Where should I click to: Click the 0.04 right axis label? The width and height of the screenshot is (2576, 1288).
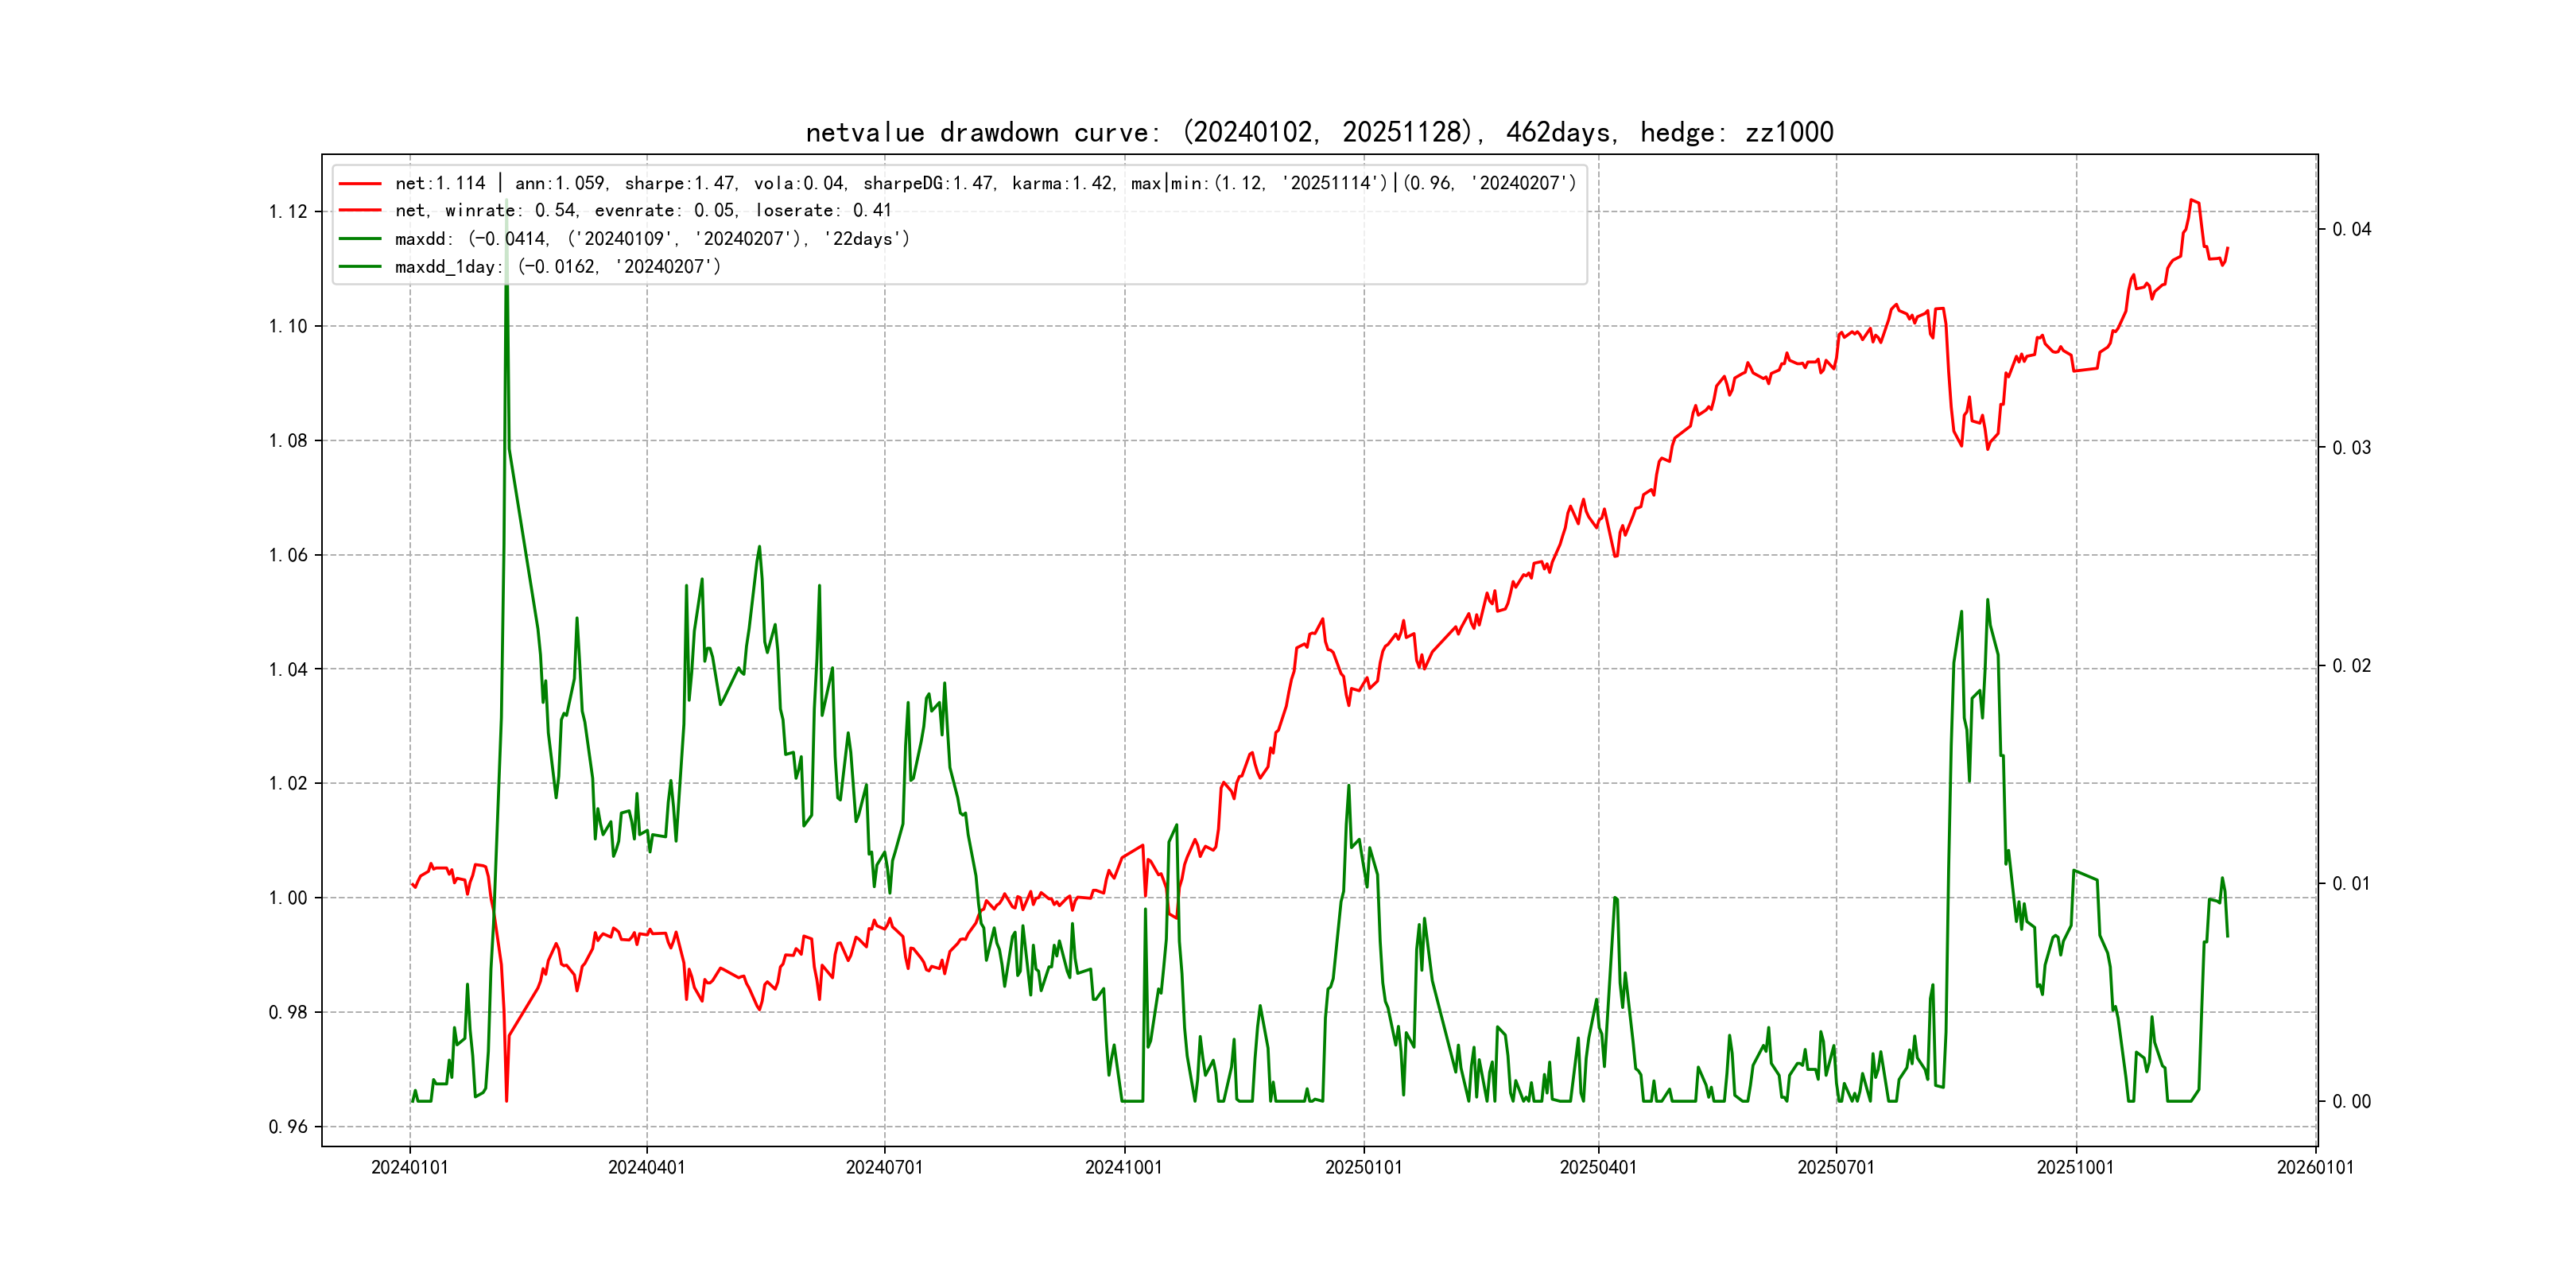click(2351, 230)
